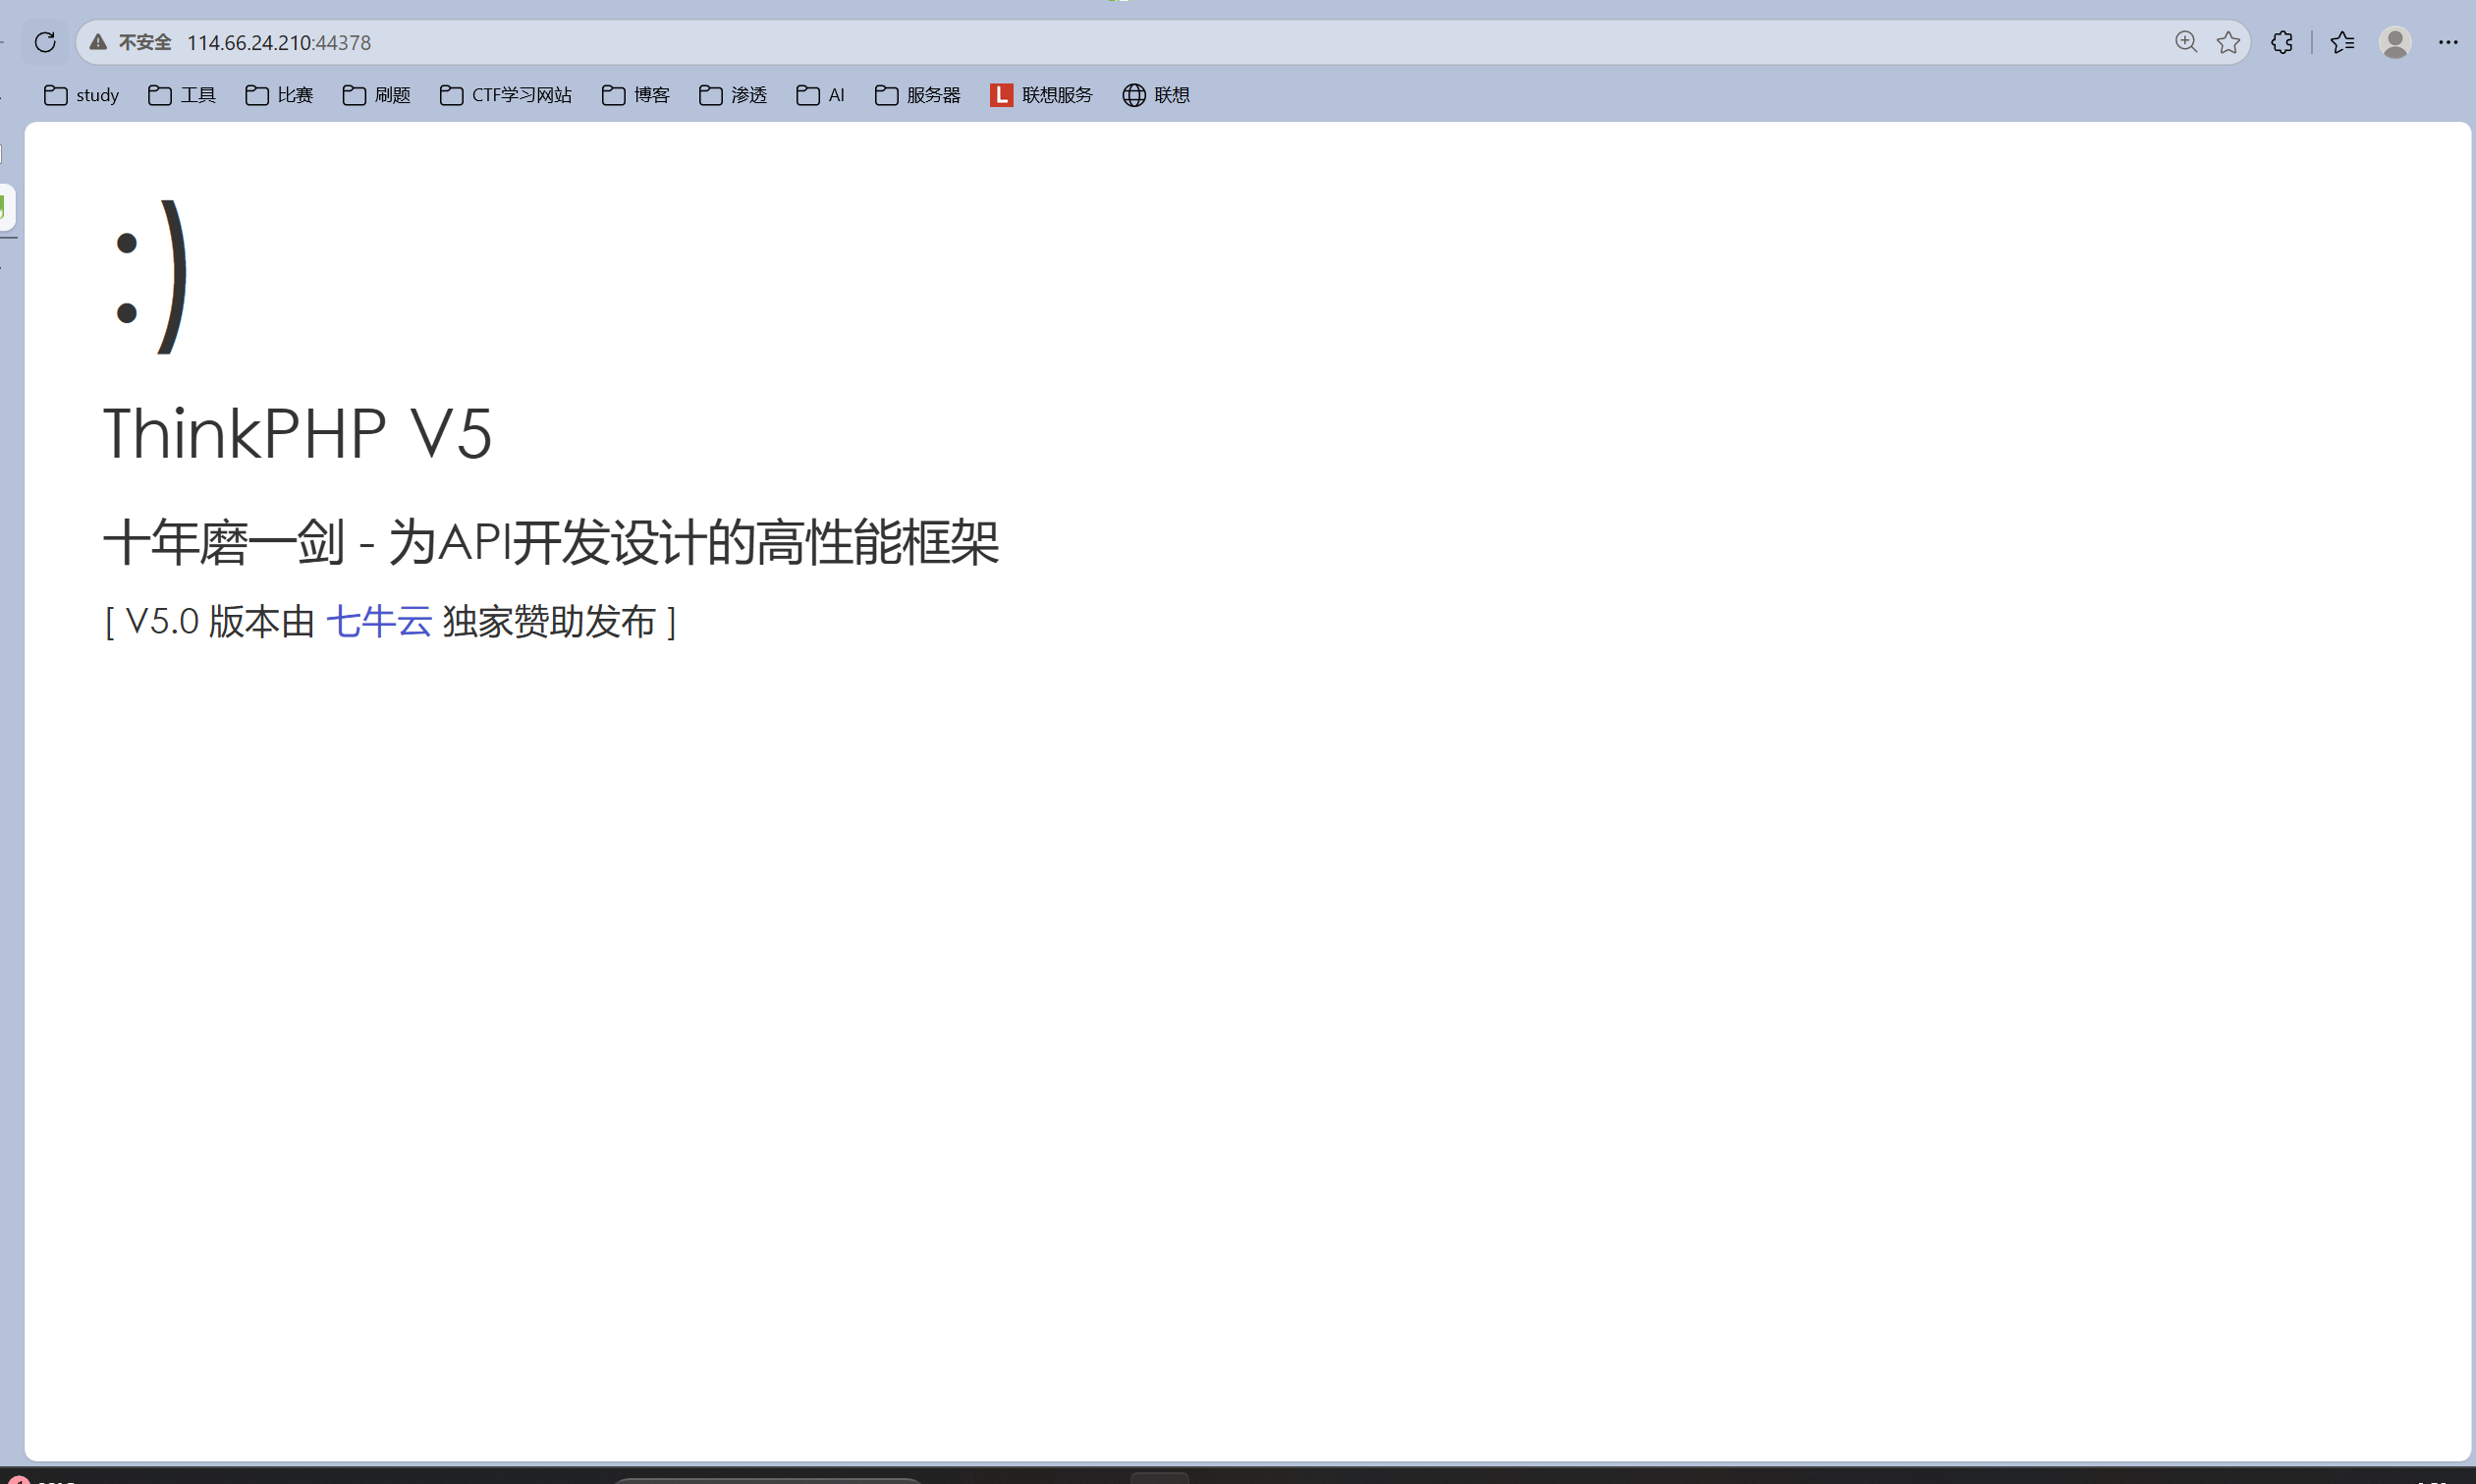2476x1484 pixels.
Task: Open the browser settings ellipsis menu
Action: (2448, 42)
